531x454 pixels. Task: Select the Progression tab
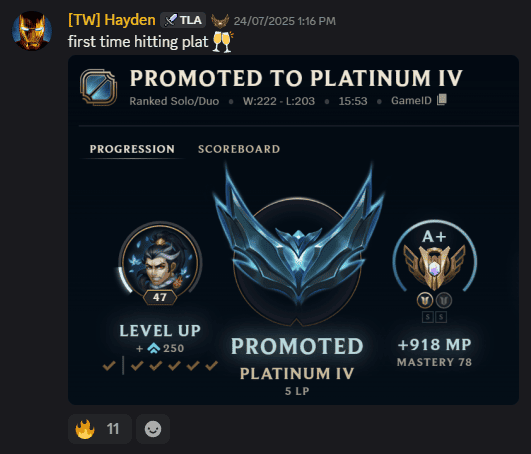pyautogui.click(x=132, y=149)
